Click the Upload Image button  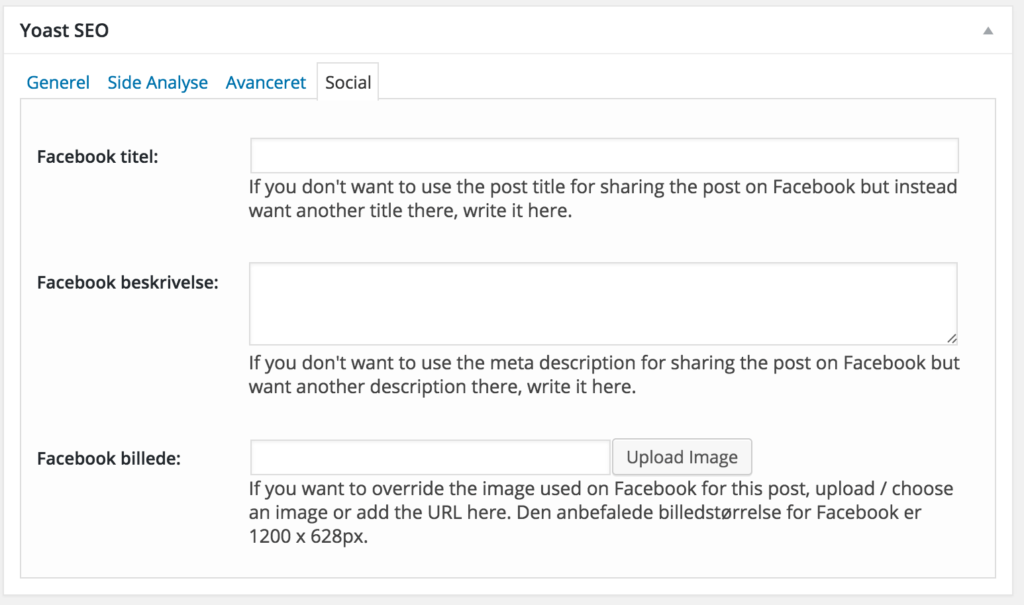click(x=682, y=457)
